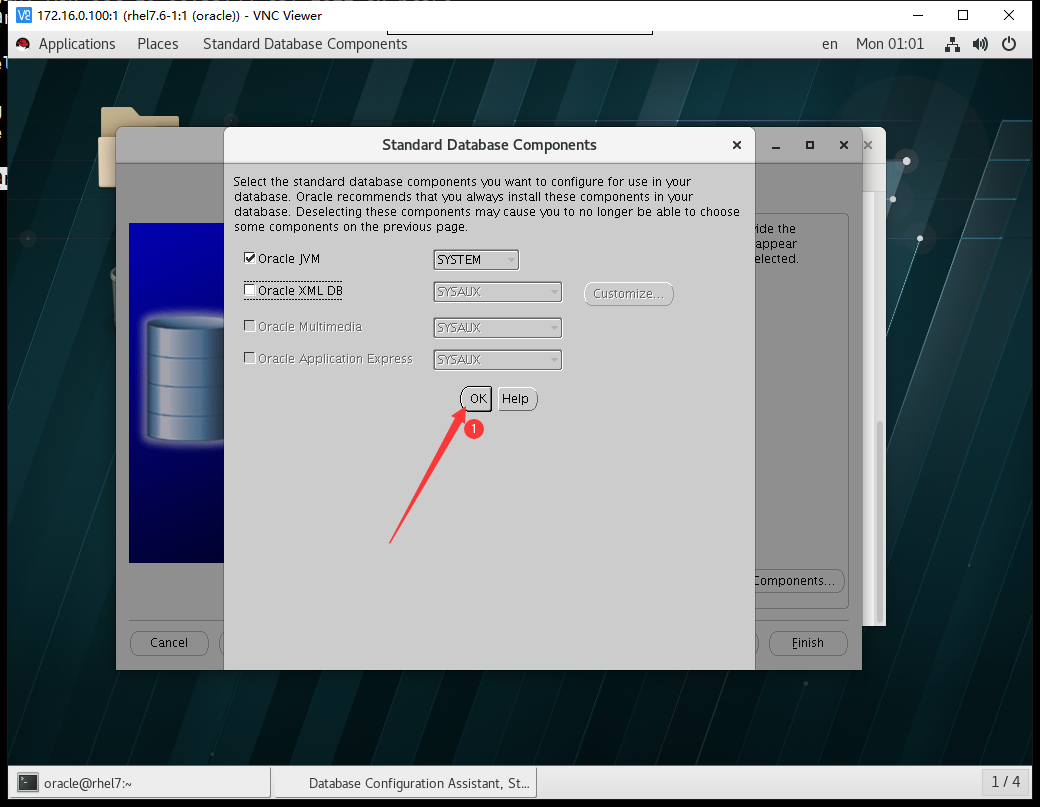Switch to the oracle@rhel7:~ terminal taskbar item
1040x807 pixels.
(x=139, y=783)
